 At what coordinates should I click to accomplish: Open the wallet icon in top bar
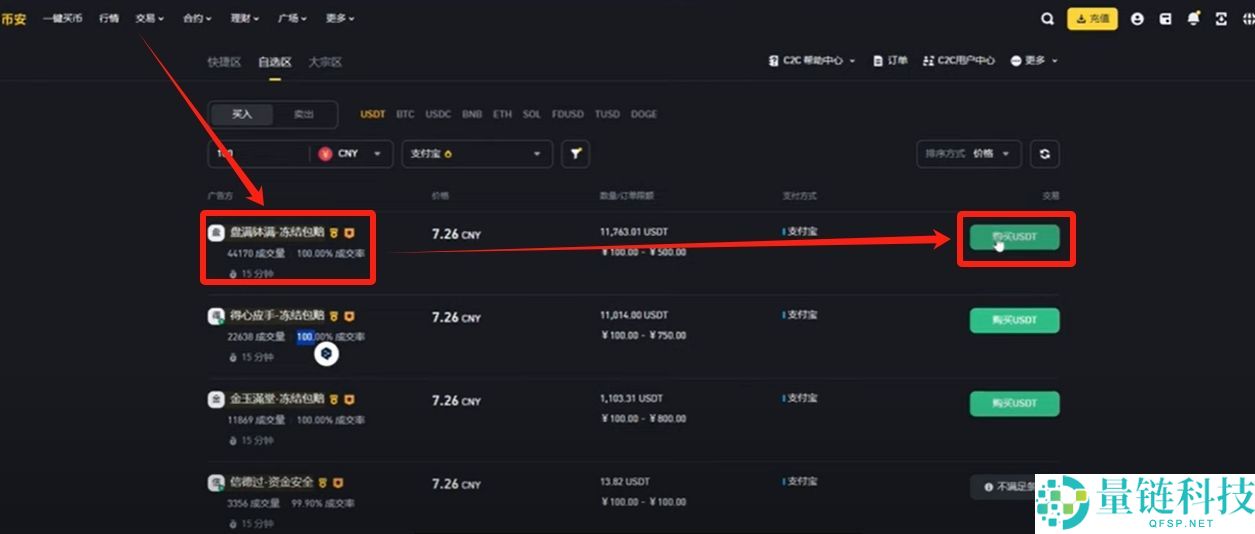point(1165,19)
